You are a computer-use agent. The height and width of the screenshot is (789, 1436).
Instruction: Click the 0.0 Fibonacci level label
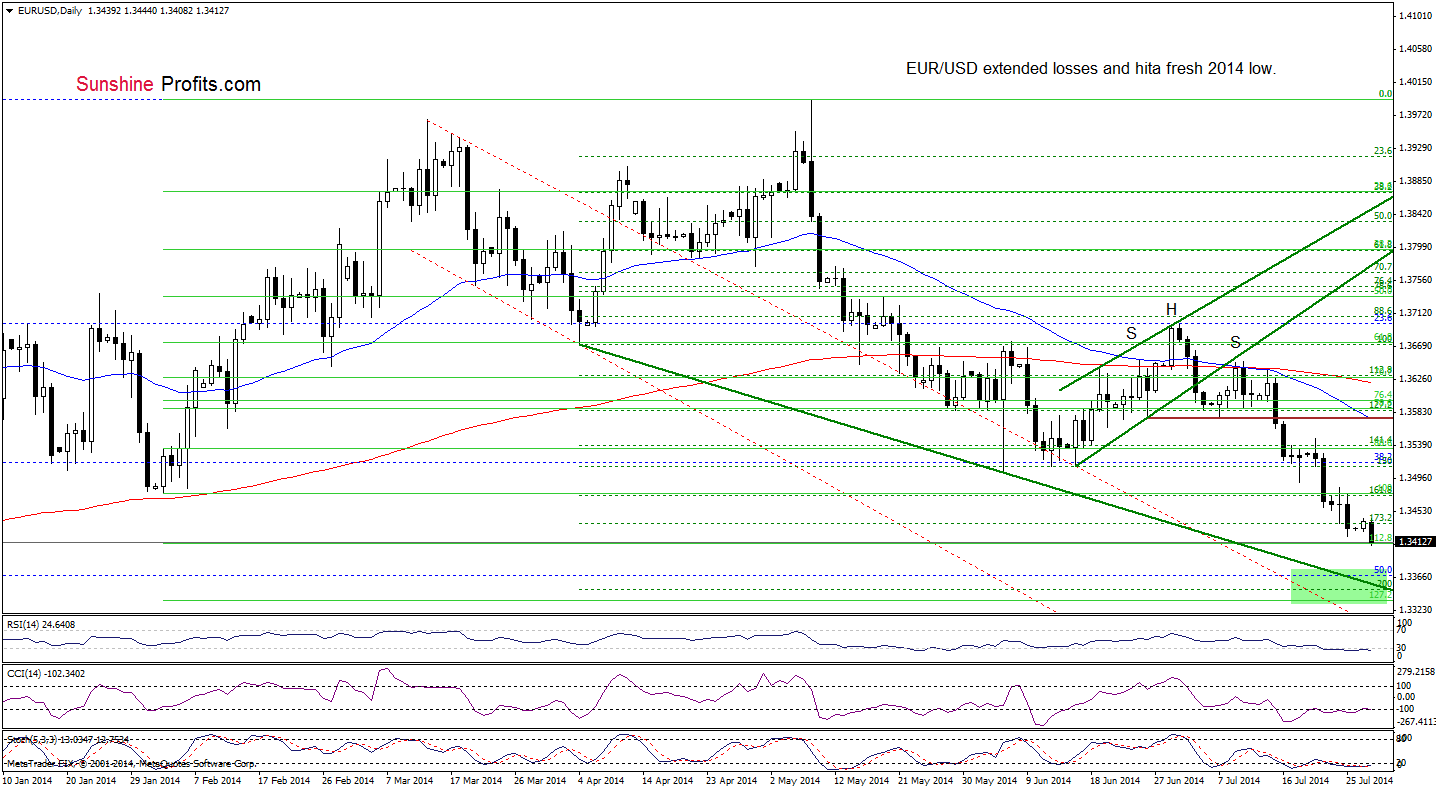point(1385,93)
